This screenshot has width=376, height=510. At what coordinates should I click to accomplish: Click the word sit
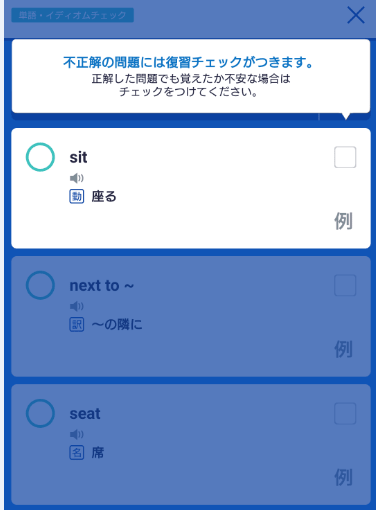(x=78, y=157)
